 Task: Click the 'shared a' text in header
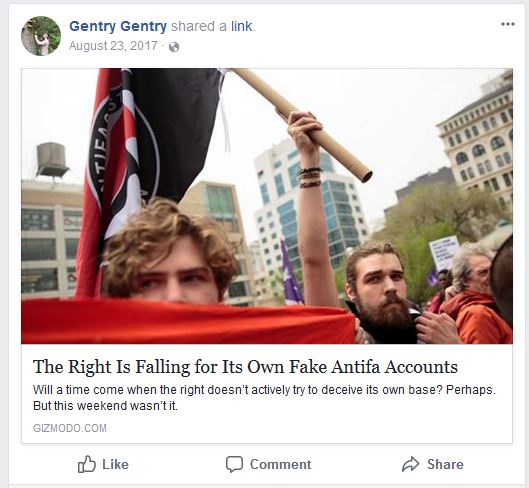(199, 26)
